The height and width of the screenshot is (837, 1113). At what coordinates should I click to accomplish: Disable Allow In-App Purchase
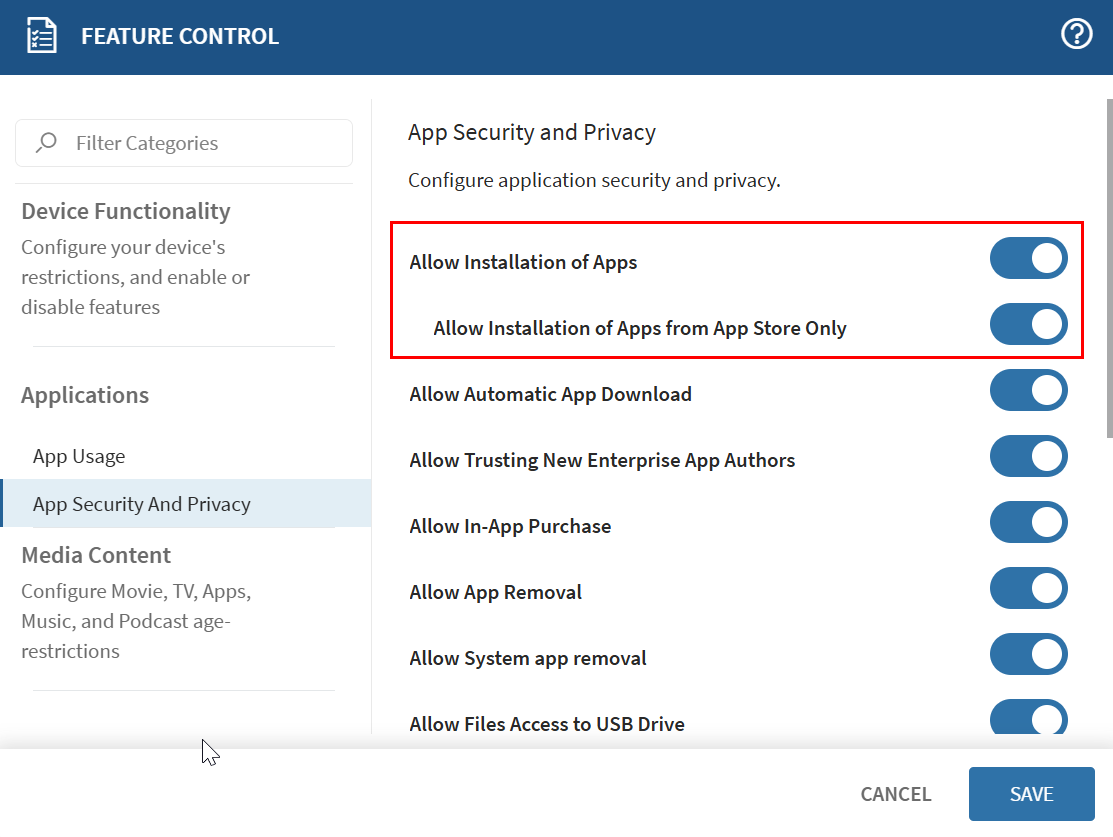1028,522
